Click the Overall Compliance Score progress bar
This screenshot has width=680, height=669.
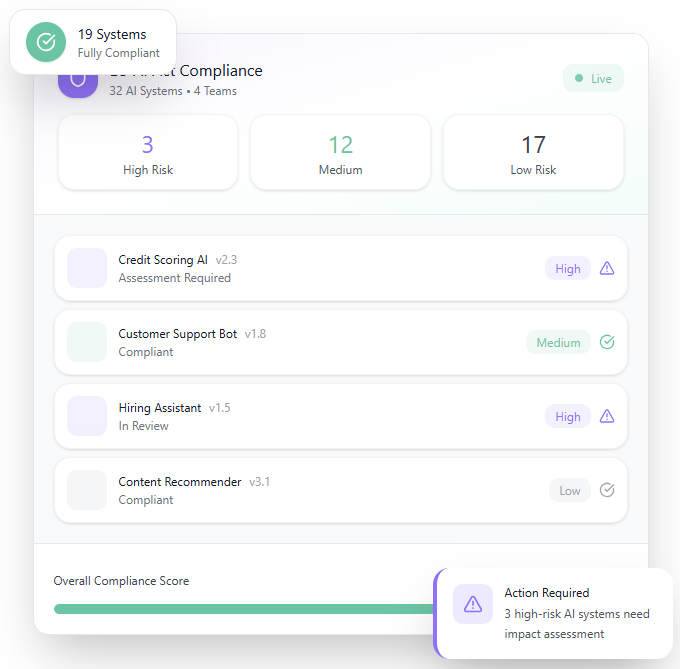(240, 608)
